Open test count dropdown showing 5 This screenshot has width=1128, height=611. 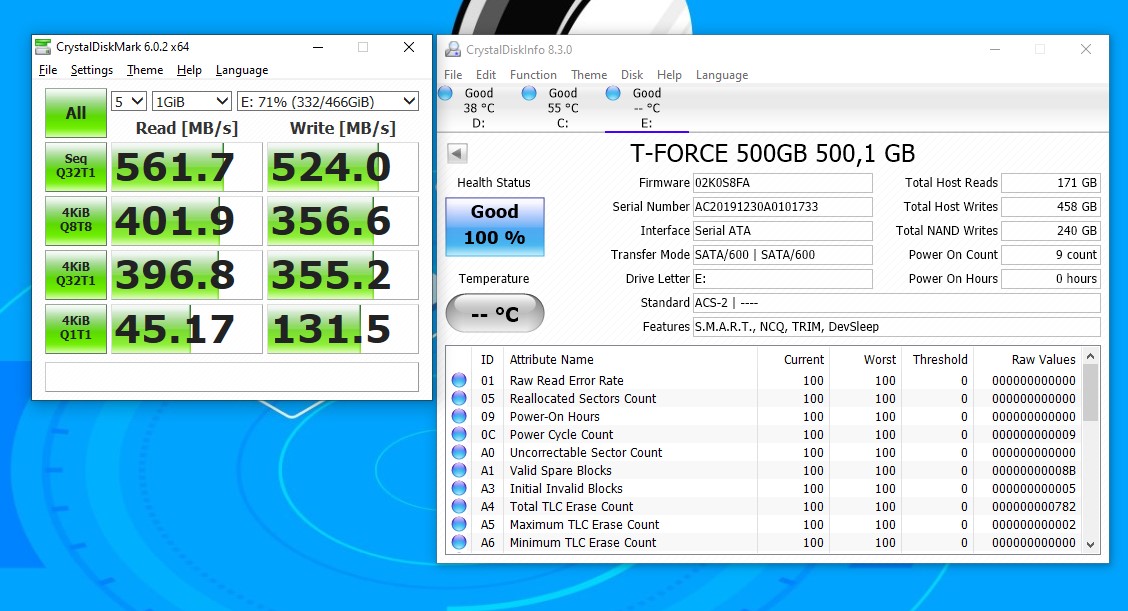pos(129,101)
